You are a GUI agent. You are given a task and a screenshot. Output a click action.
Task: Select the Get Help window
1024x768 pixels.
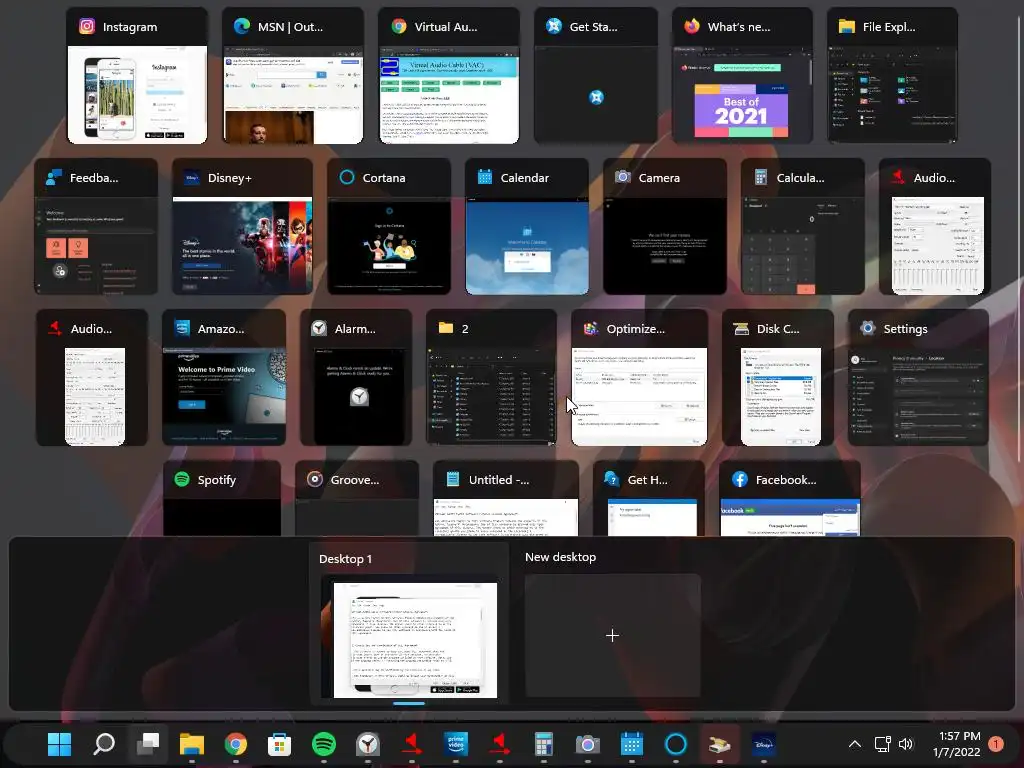(648, 498)
